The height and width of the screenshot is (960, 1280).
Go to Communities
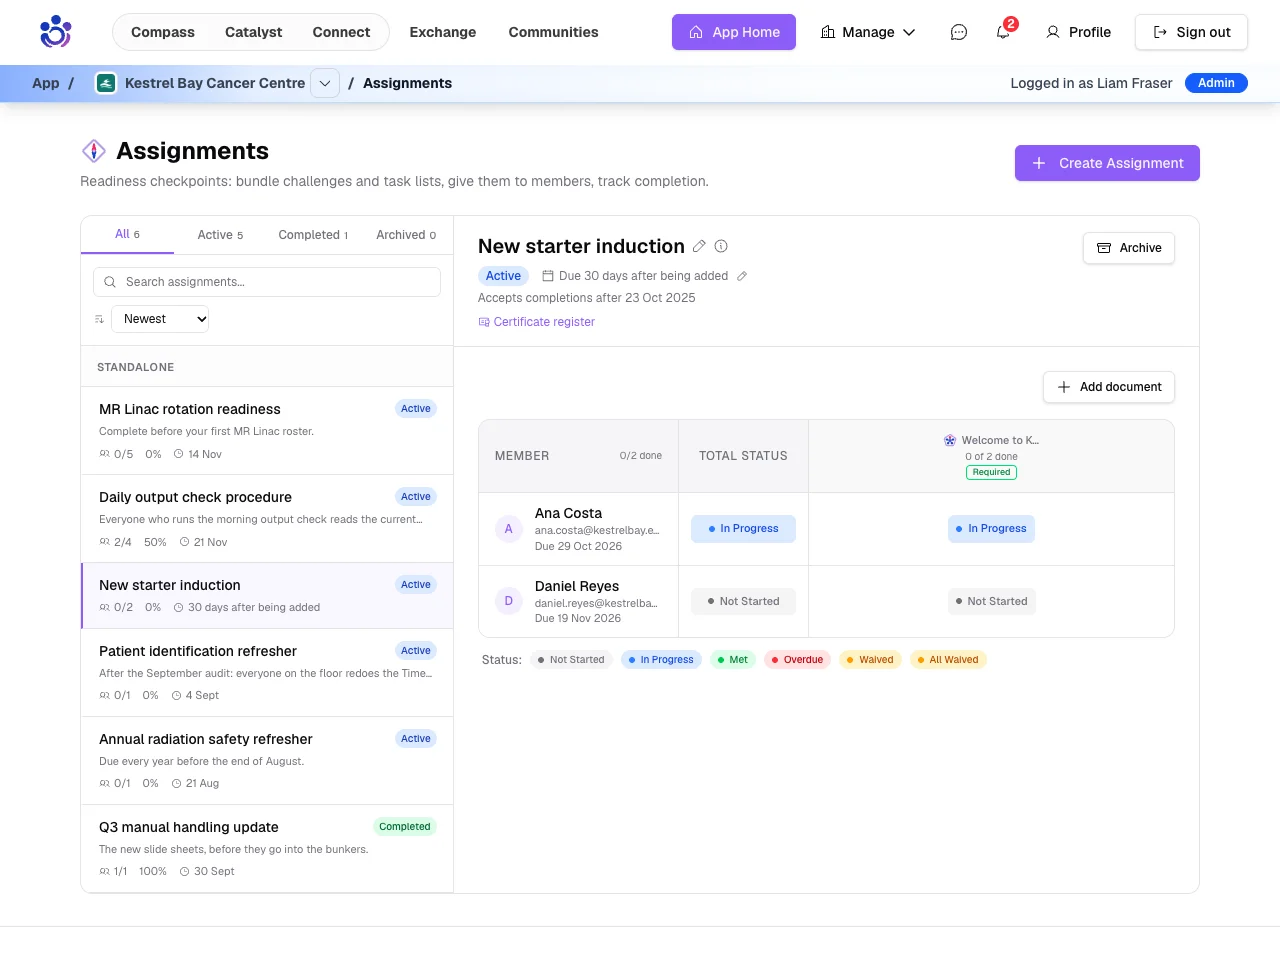553,32
